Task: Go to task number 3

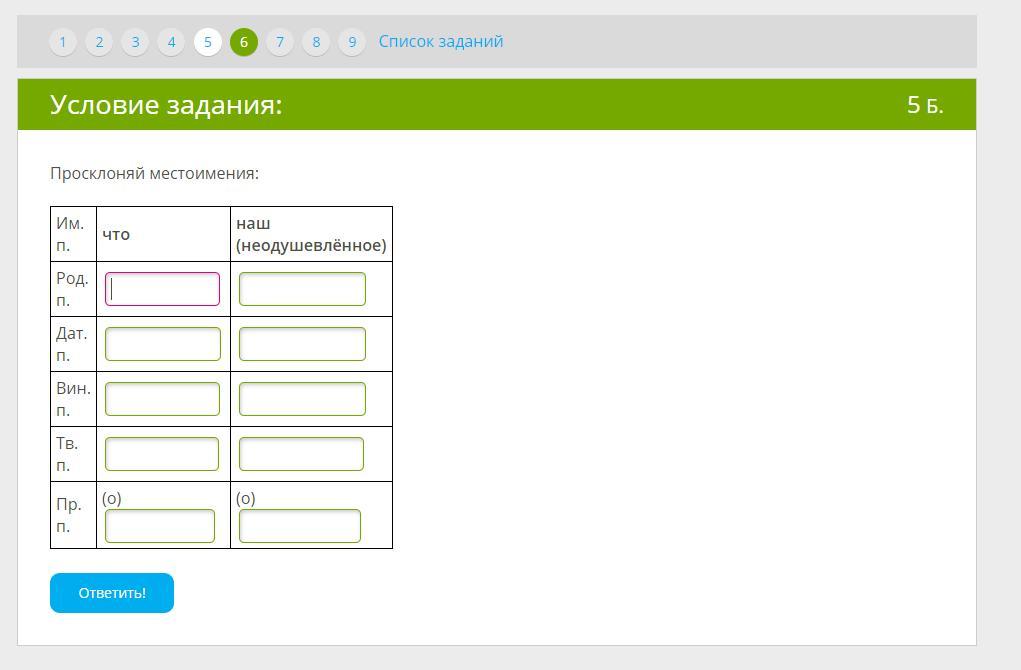Action: click(135, 42)
